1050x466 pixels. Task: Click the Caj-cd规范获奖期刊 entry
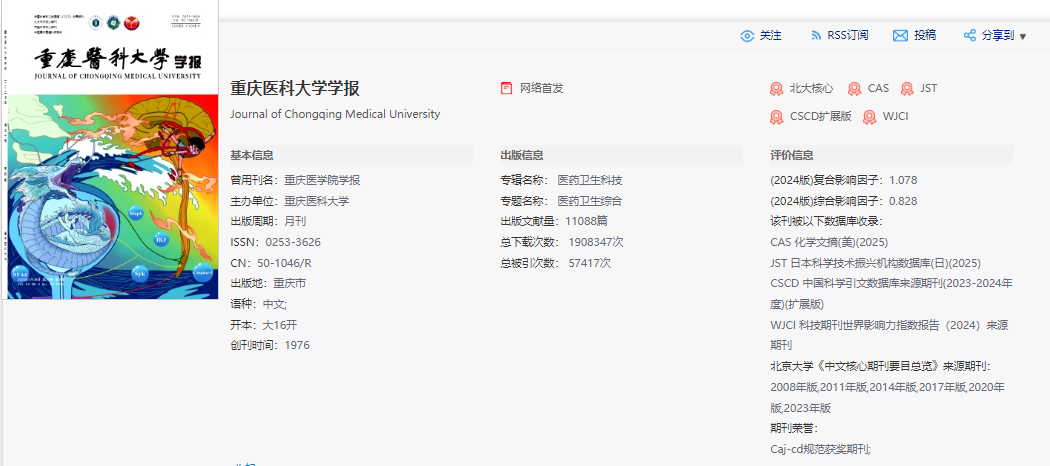pyautogui.click(x=820, y=449)
